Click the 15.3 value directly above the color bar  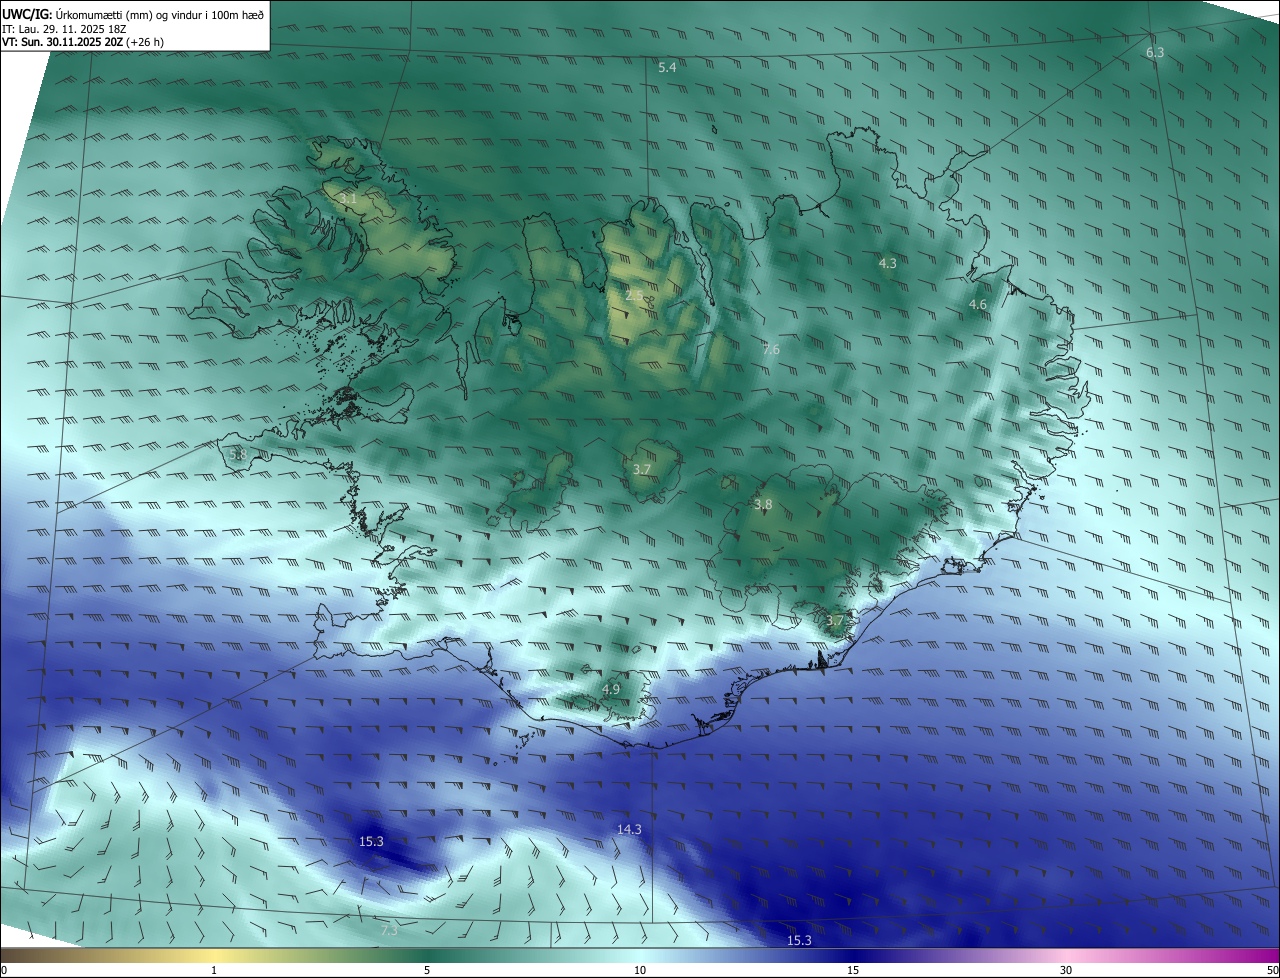pyautogui.click(x=799, y=940)
